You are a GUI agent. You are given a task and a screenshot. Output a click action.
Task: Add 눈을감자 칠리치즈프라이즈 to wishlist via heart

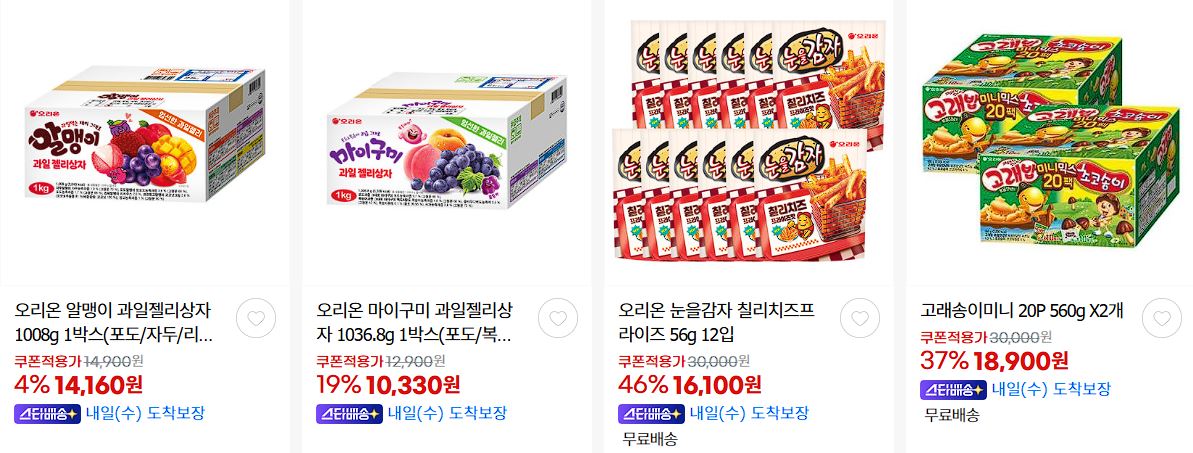[x=860, y=318]
